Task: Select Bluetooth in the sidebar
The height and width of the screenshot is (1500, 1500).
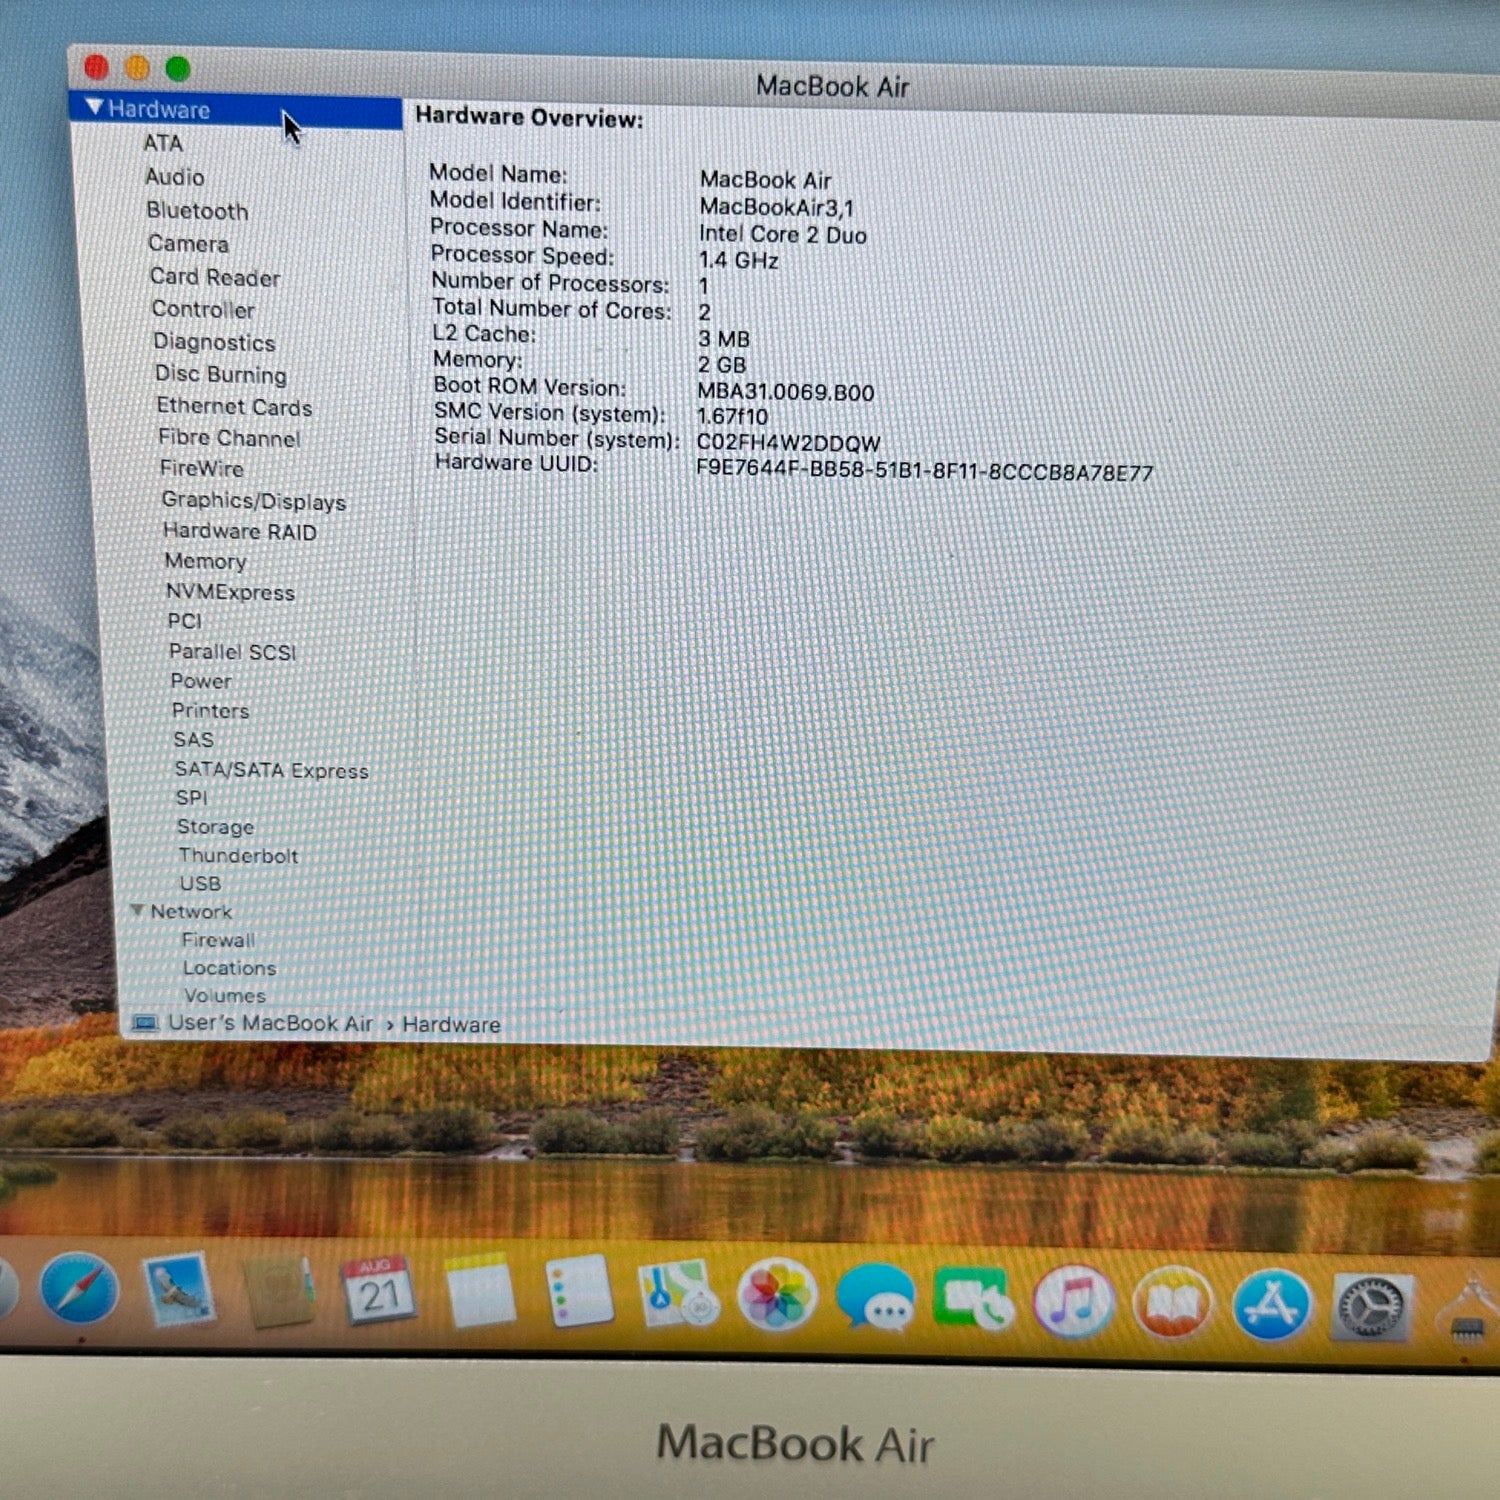Action: tap(197, 211)
